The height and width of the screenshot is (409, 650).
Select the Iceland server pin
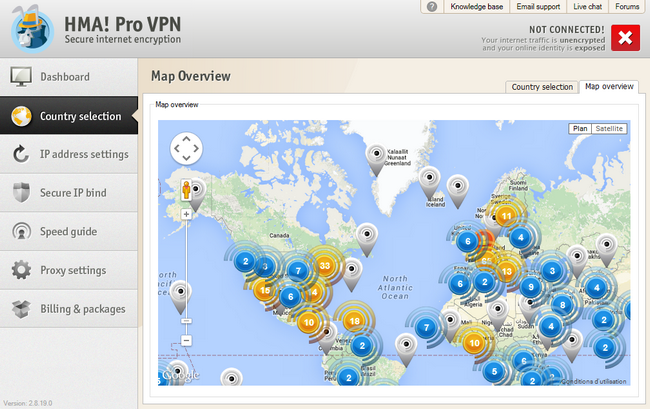coord(429,182)
